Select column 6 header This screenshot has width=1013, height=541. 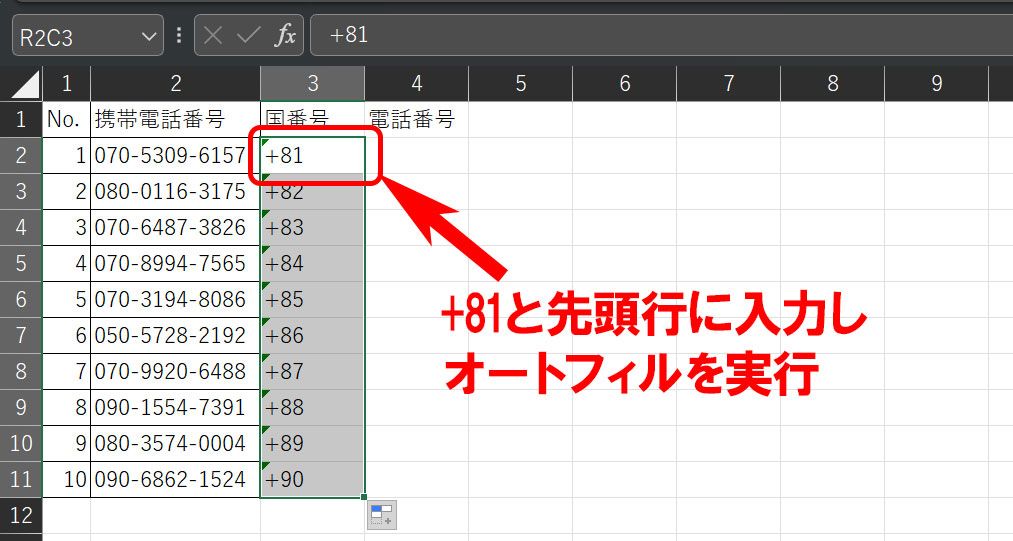(625, 83)
